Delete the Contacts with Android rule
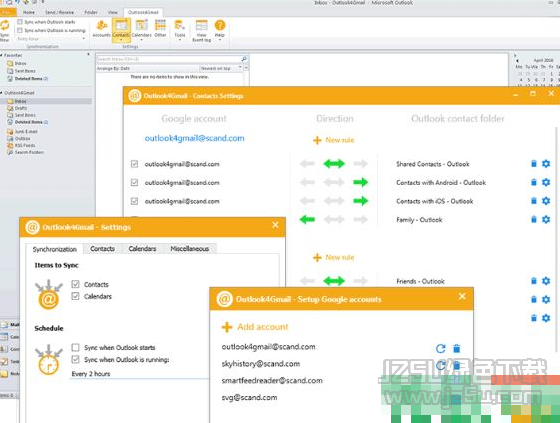The height and width of the screenshot is (423, 560). click(x=534, y=182)
